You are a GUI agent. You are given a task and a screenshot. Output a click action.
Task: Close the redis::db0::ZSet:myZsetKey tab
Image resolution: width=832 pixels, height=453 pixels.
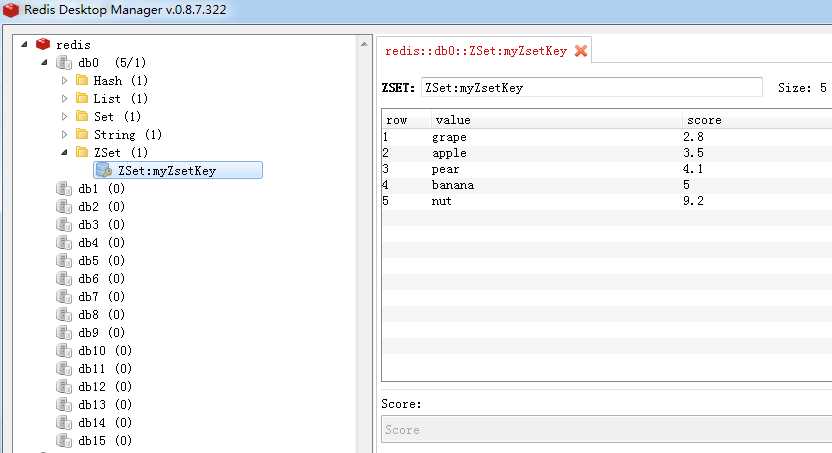pyautogui.click(x=581, y=51)
